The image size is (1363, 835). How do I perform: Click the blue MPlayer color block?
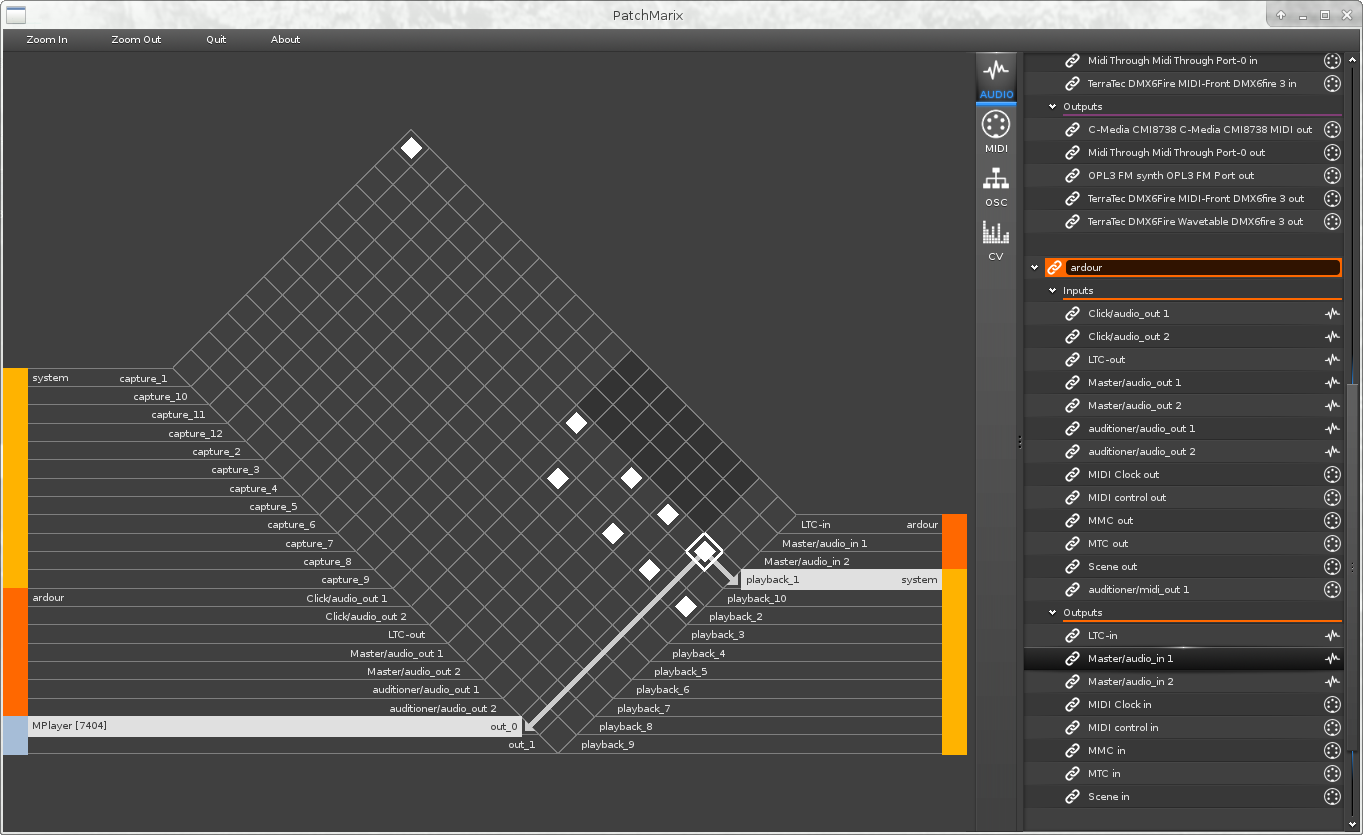[x=15, y=735]
